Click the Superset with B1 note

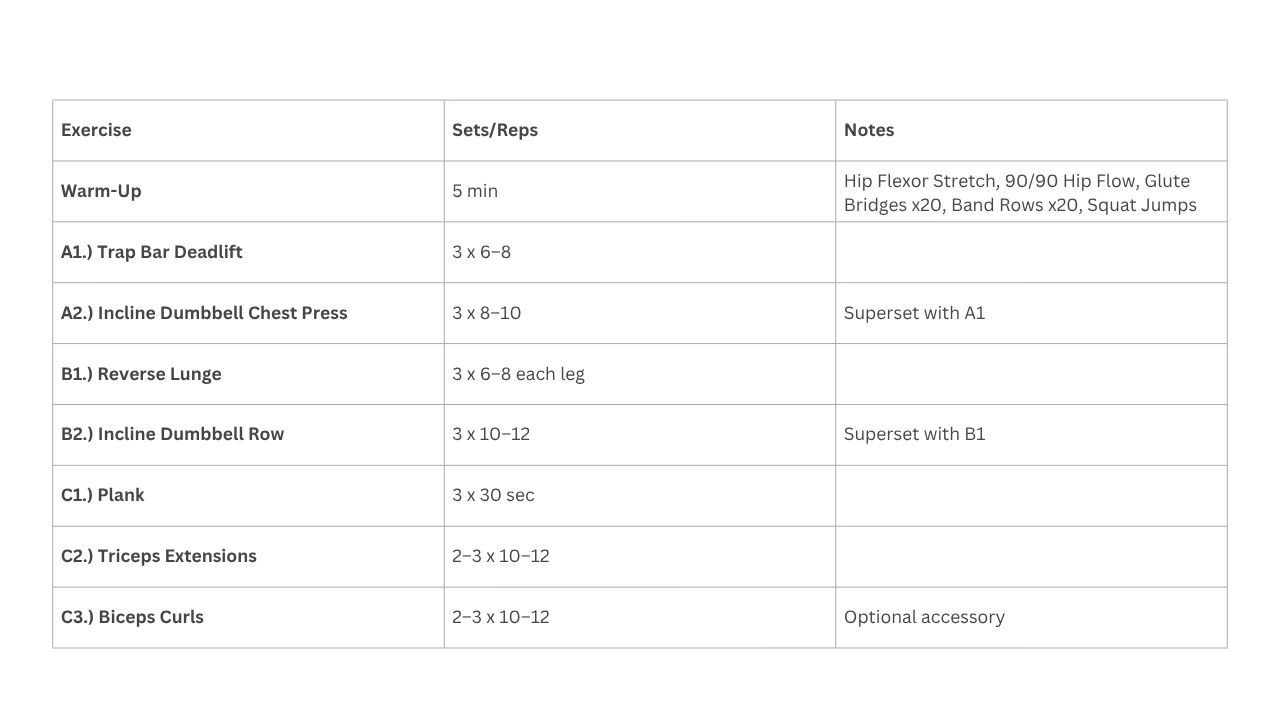pos(914,434)
